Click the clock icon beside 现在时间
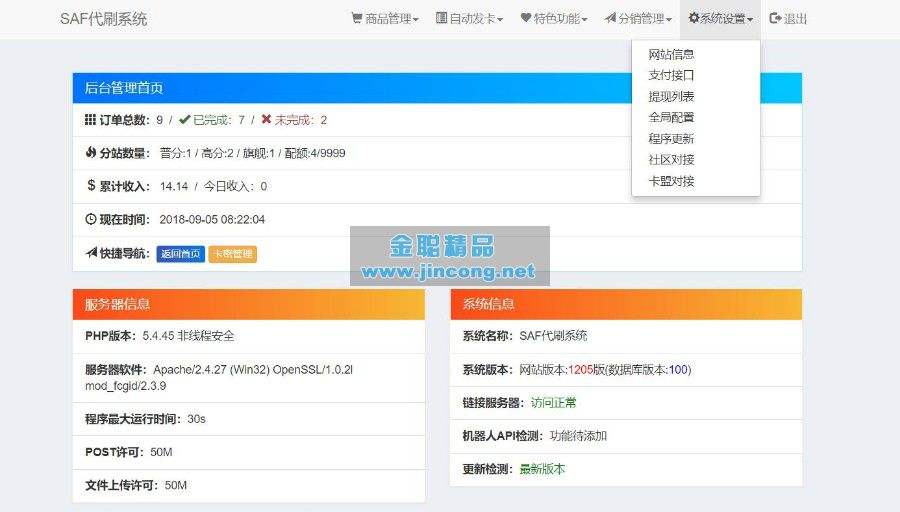 pyautogui.click(x=91, y=219)
